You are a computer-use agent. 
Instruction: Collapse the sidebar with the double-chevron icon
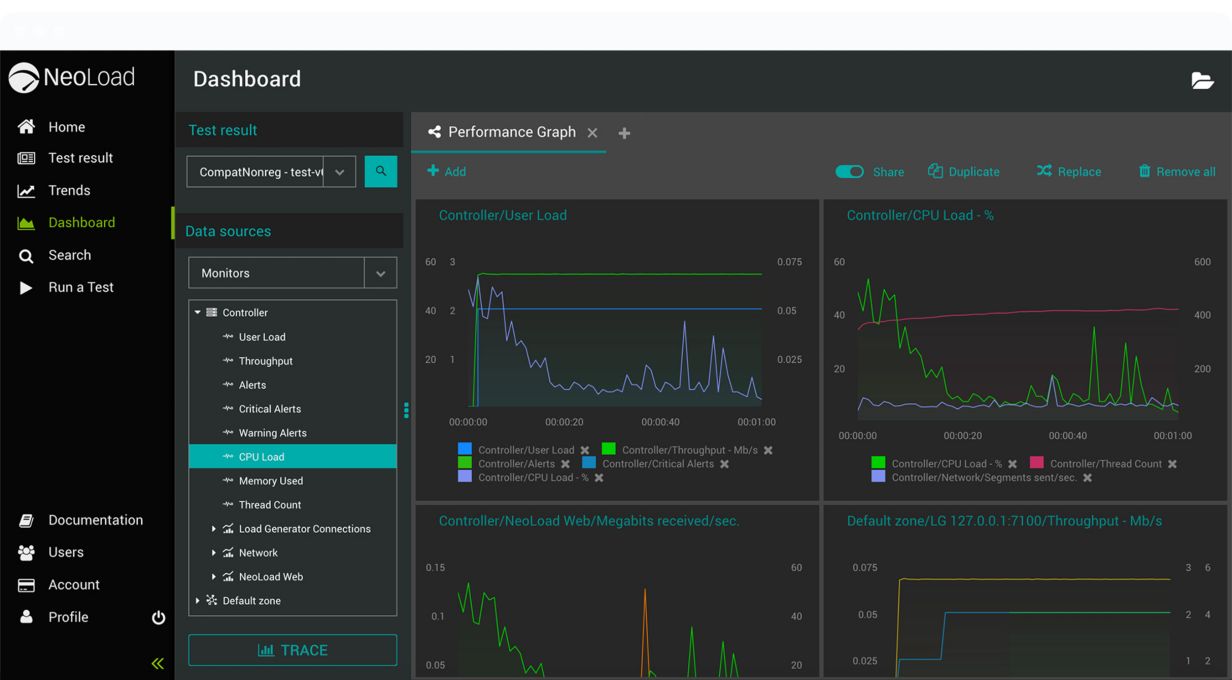point(157,663)
